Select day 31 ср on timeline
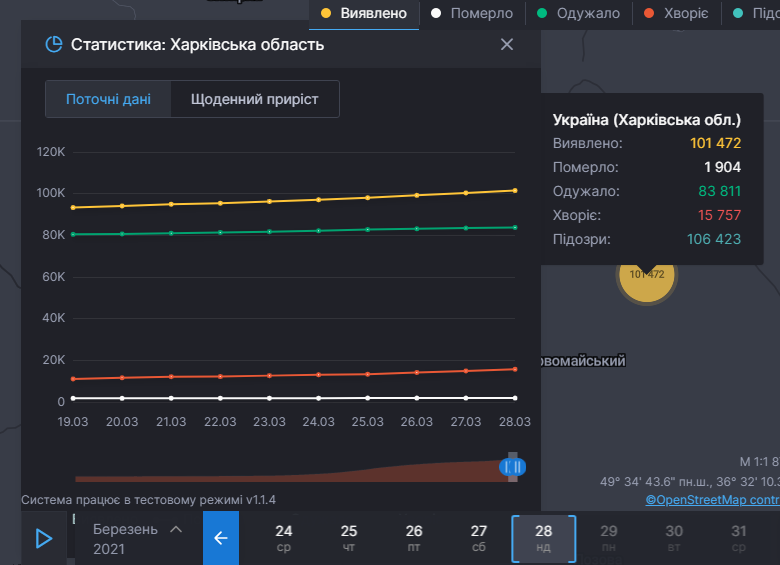780x565 pixels. click(x=739, y=538)
